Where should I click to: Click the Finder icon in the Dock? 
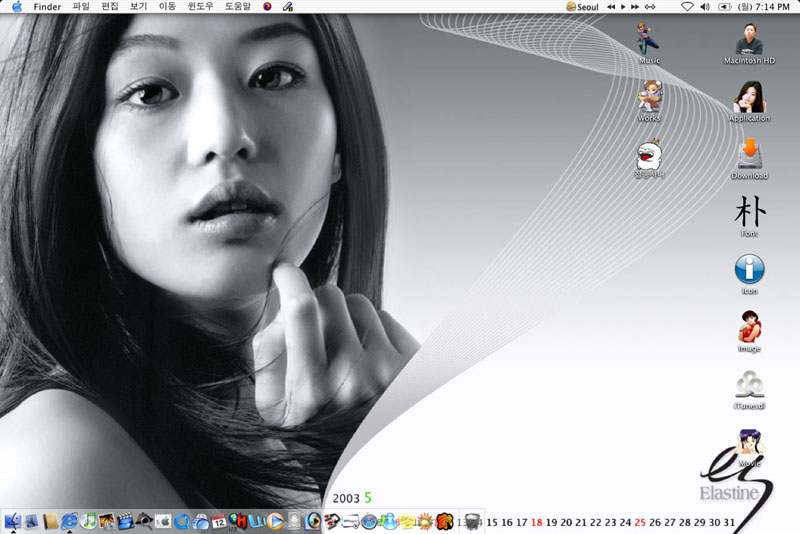13,521
